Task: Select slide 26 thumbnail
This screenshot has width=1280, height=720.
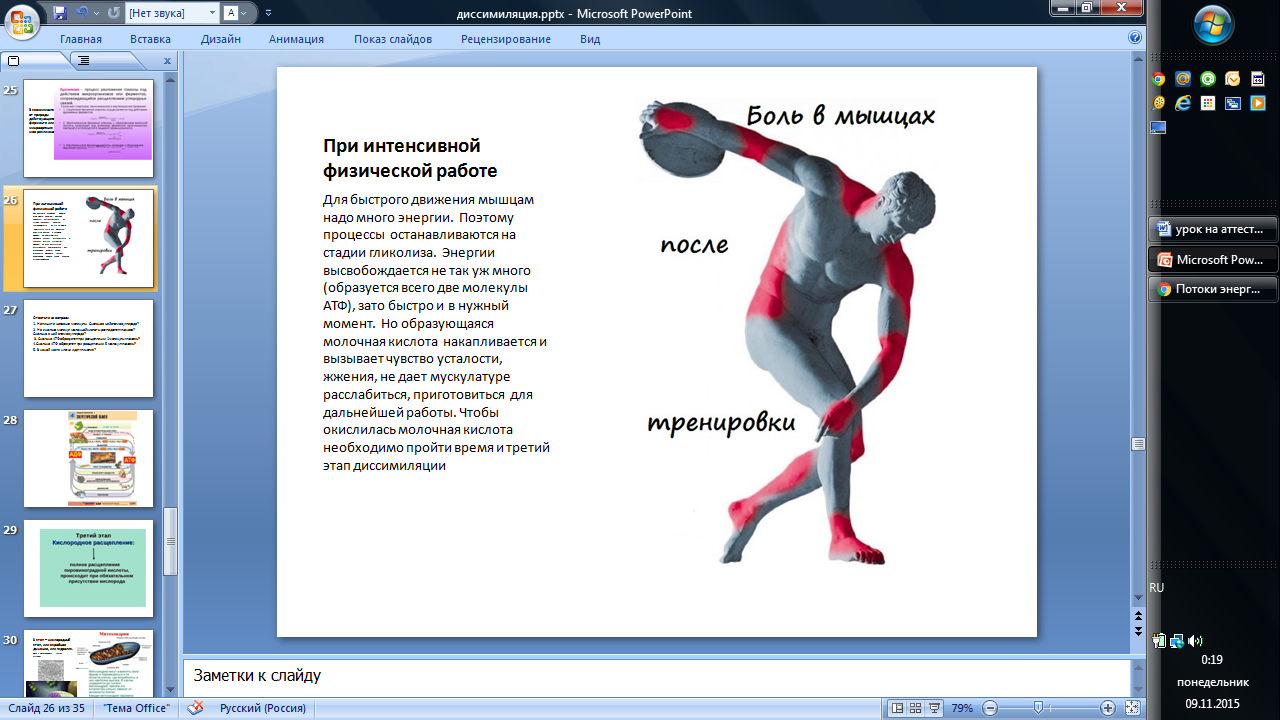Action: point(89,238)
